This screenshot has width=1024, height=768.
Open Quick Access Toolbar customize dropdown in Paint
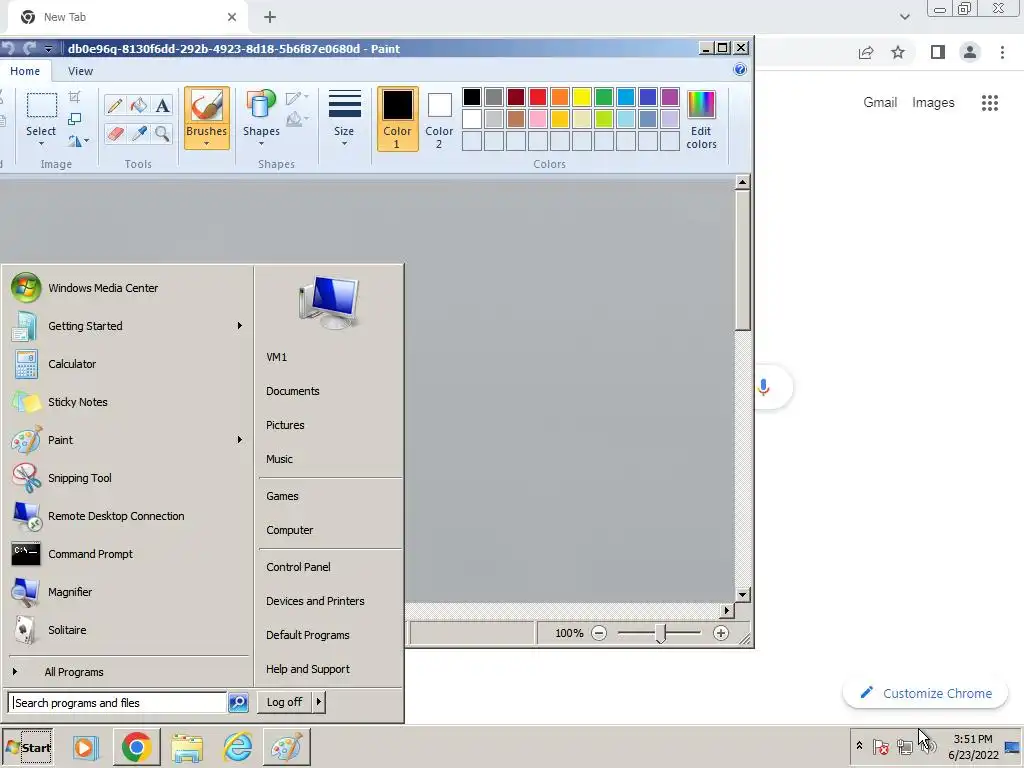pyautogui.click(x=48, y=49)
